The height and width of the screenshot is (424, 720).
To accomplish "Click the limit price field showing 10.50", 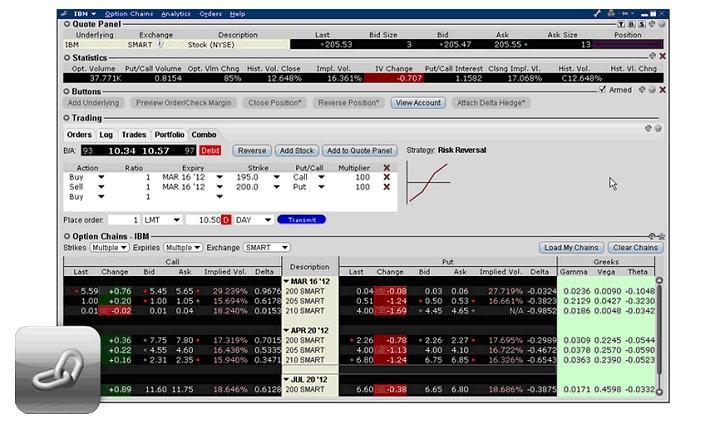I will (203, 220).
